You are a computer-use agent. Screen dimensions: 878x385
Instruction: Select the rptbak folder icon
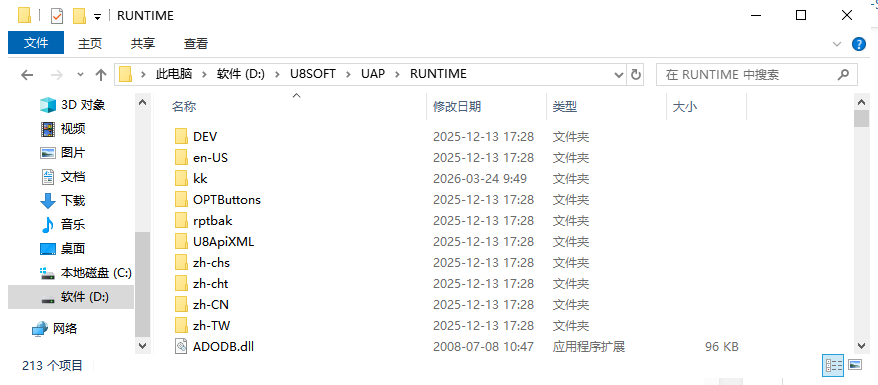pos(181,220)
